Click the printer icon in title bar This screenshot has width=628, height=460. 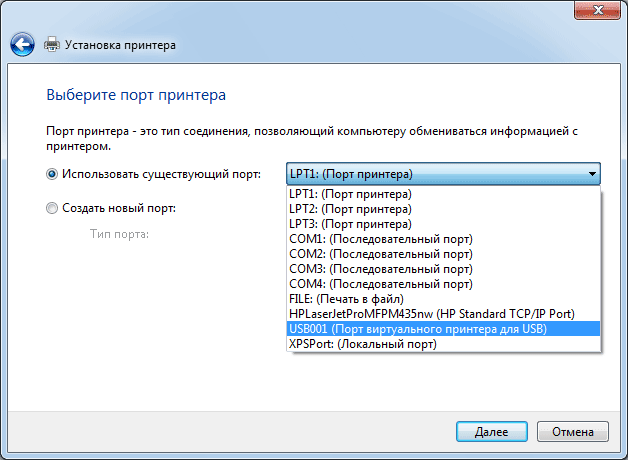[51, 45]
